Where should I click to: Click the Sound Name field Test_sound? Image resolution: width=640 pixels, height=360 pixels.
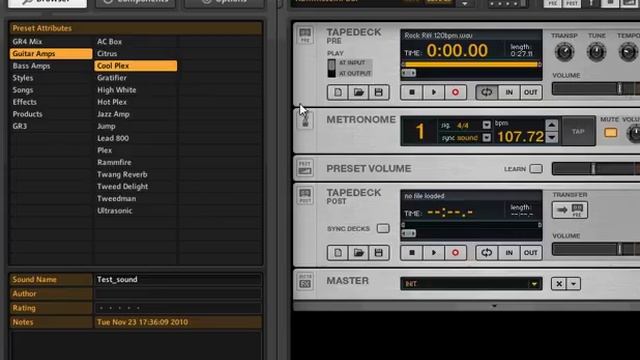pos(178,280)
